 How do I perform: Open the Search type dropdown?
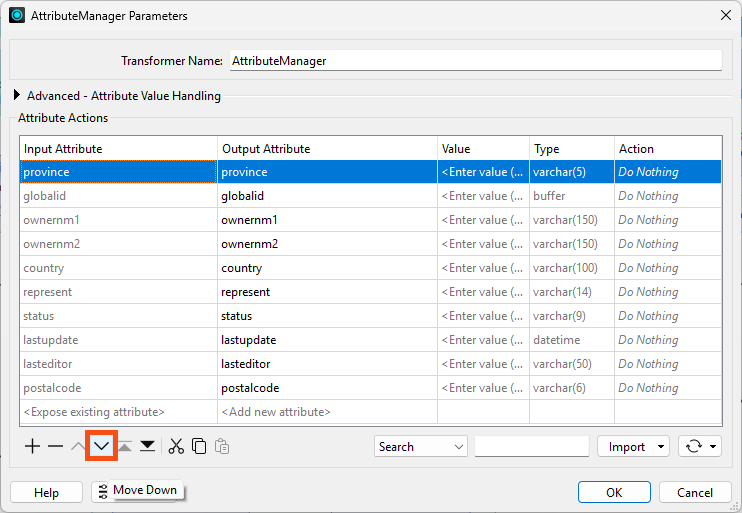[421, 447]
